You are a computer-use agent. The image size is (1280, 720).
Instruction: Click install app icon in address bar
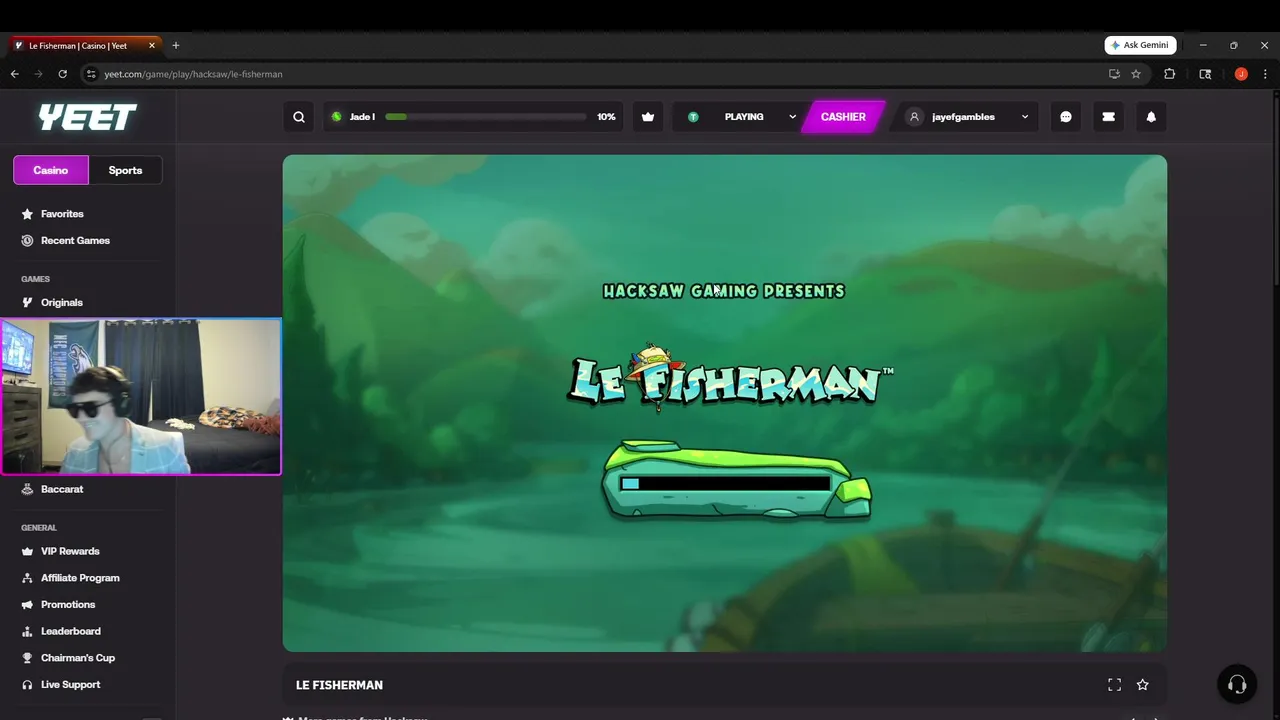click(x=1114, y=74)
